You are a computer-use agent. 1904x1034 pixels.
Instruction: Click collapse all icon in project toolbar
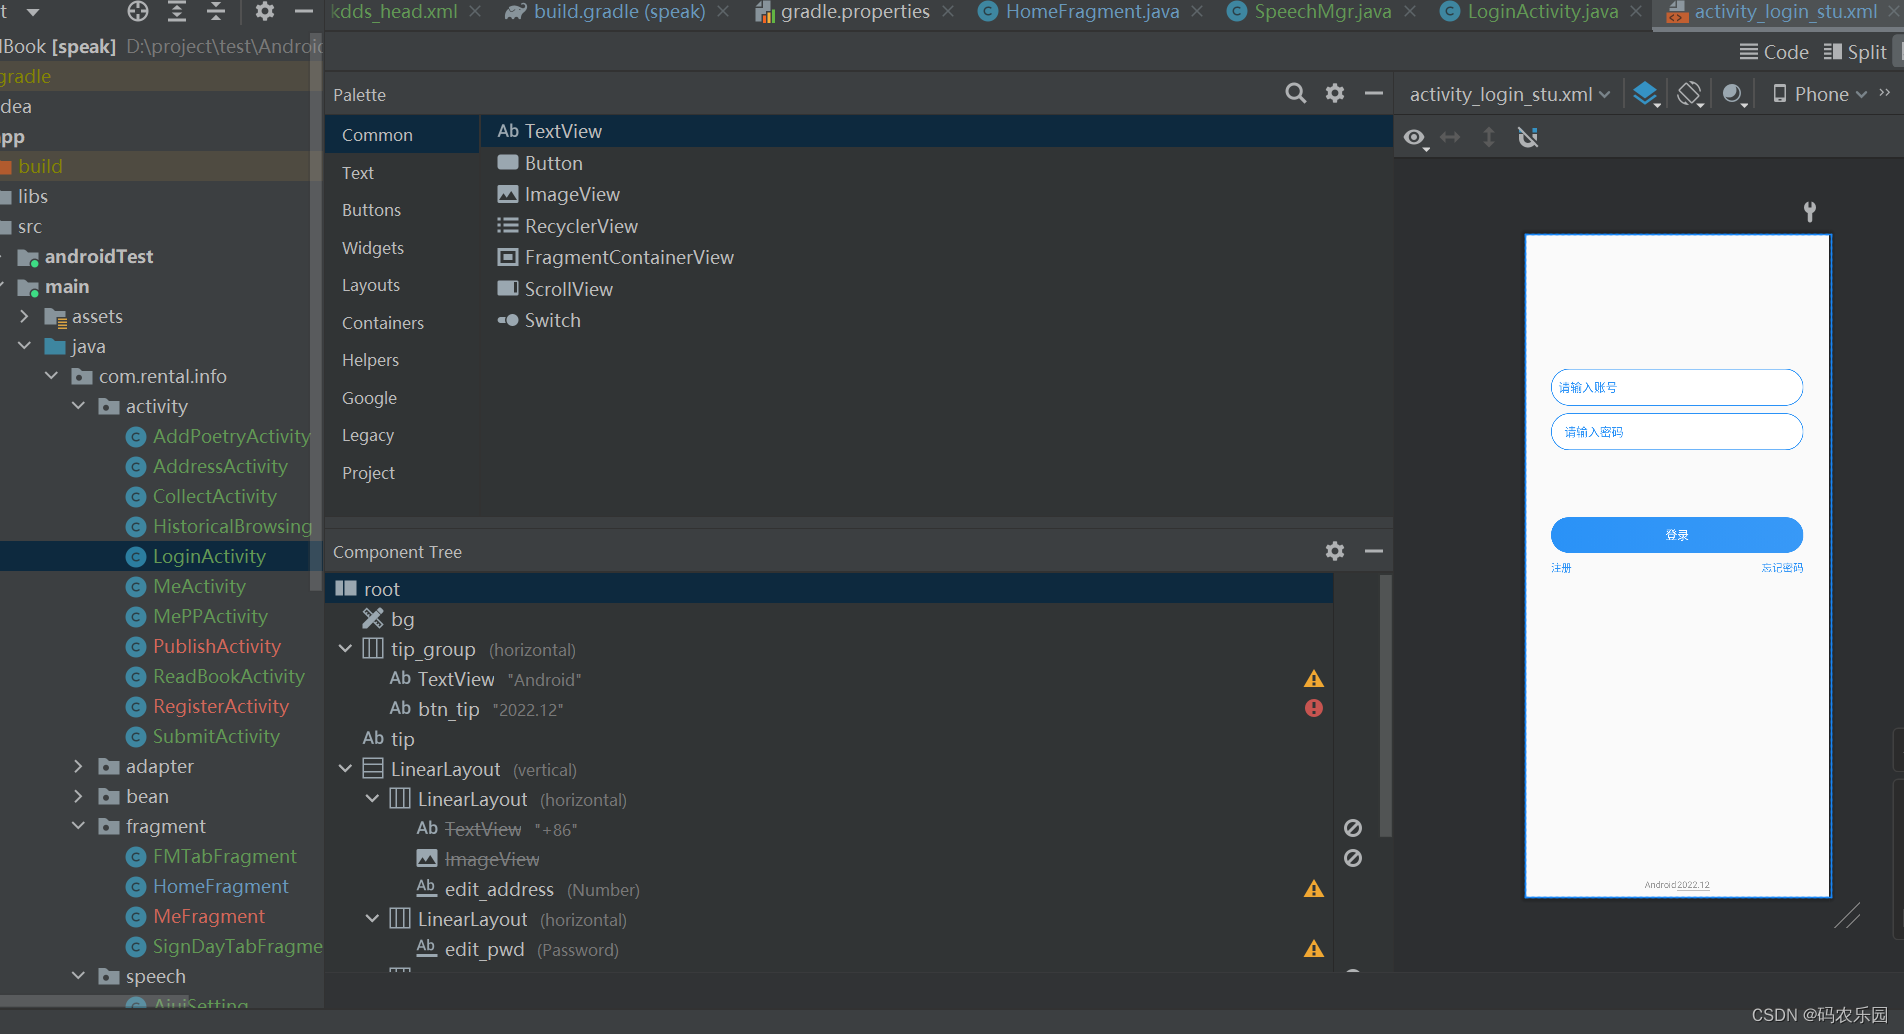tap(216, 12)
